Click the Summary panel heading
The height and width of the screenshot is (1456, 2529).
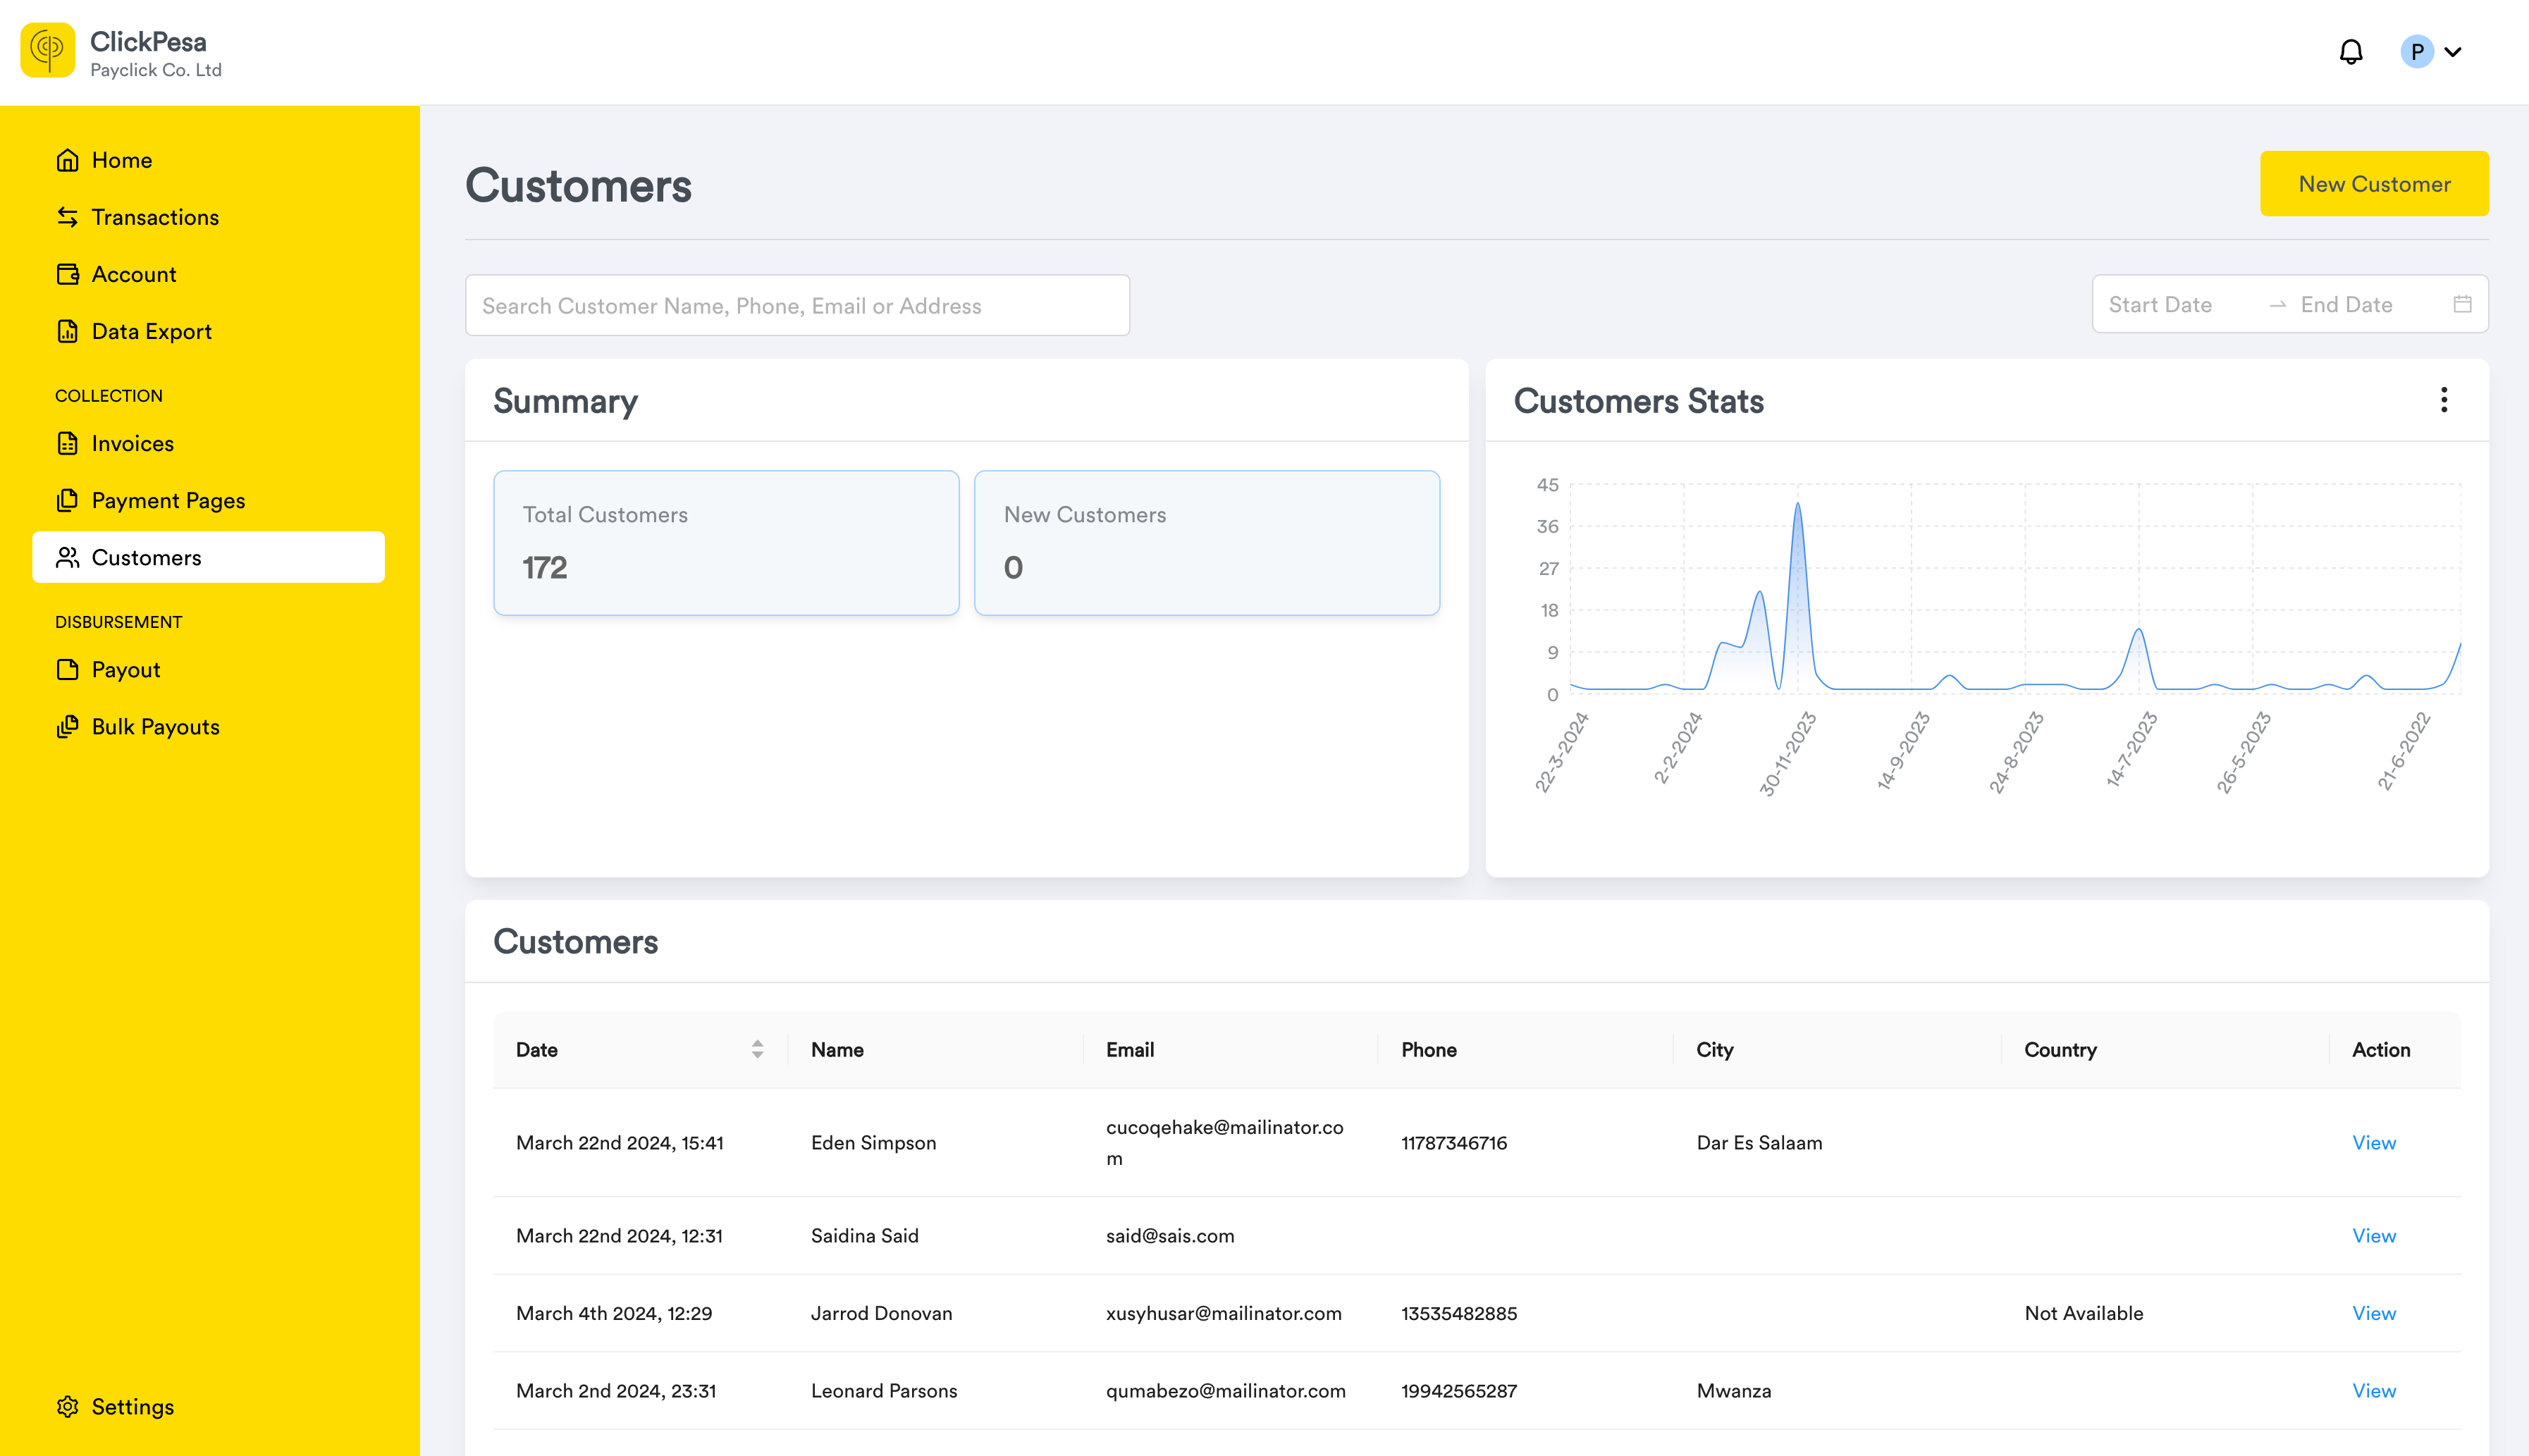click(x=565, y=401)
